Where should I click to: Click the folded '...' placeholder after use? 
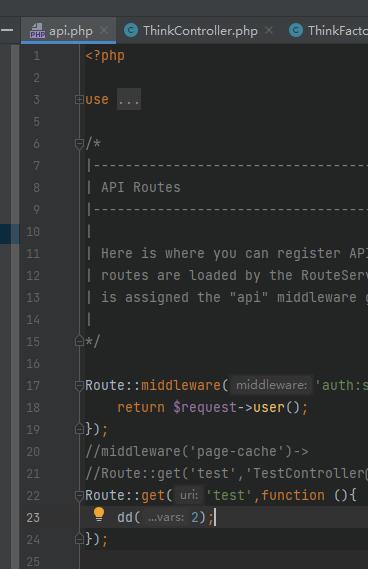tap(129, 99)
